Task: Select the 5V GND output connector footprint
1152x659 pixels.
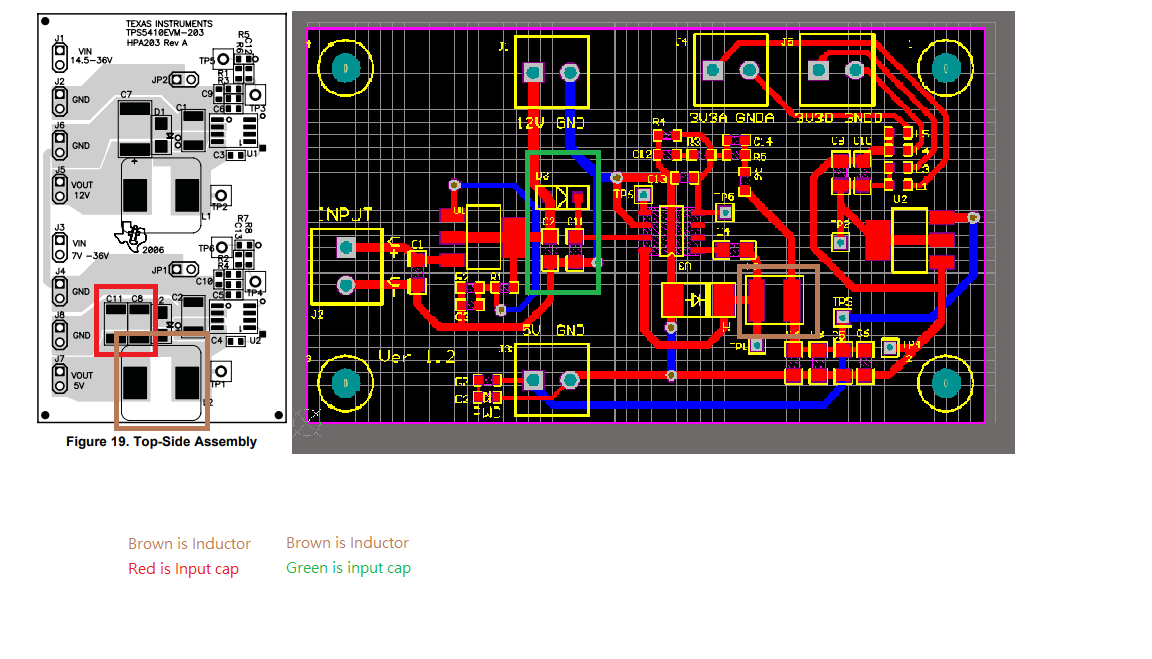Action: [x=552, y=380]
